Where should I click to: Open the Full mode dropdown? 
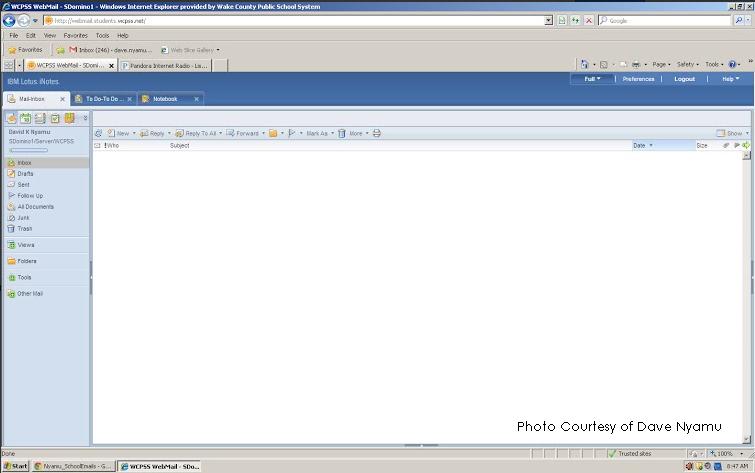[592, 79]
